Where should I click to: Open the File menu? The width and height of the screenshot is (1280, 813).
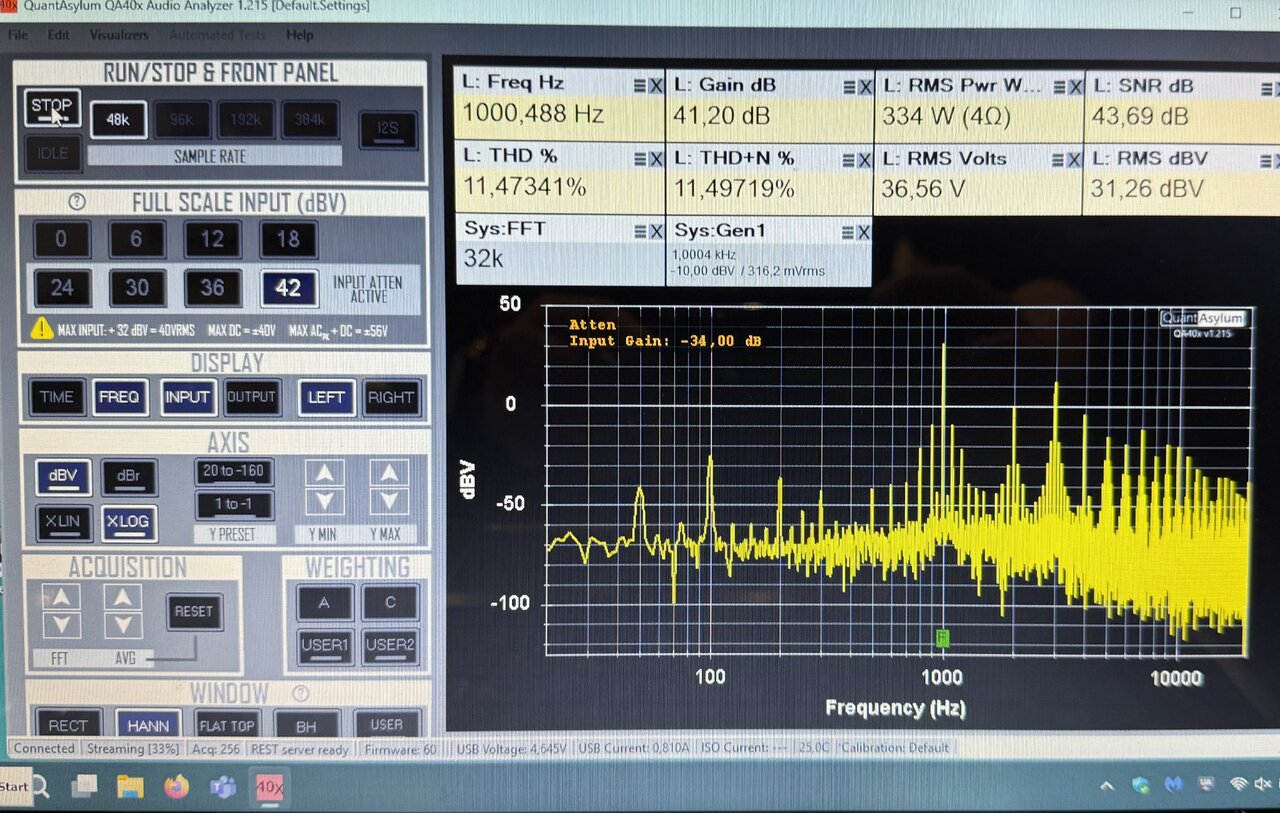18,34
